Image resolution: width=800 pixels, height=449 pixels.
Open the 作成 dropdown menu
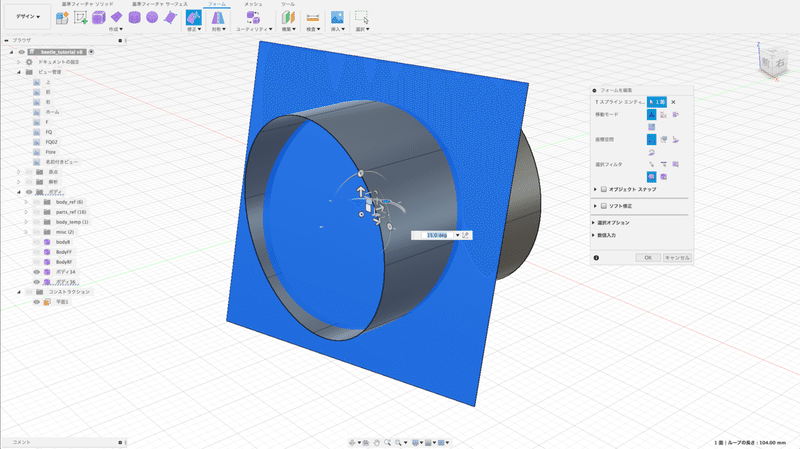tap(116, 29)
